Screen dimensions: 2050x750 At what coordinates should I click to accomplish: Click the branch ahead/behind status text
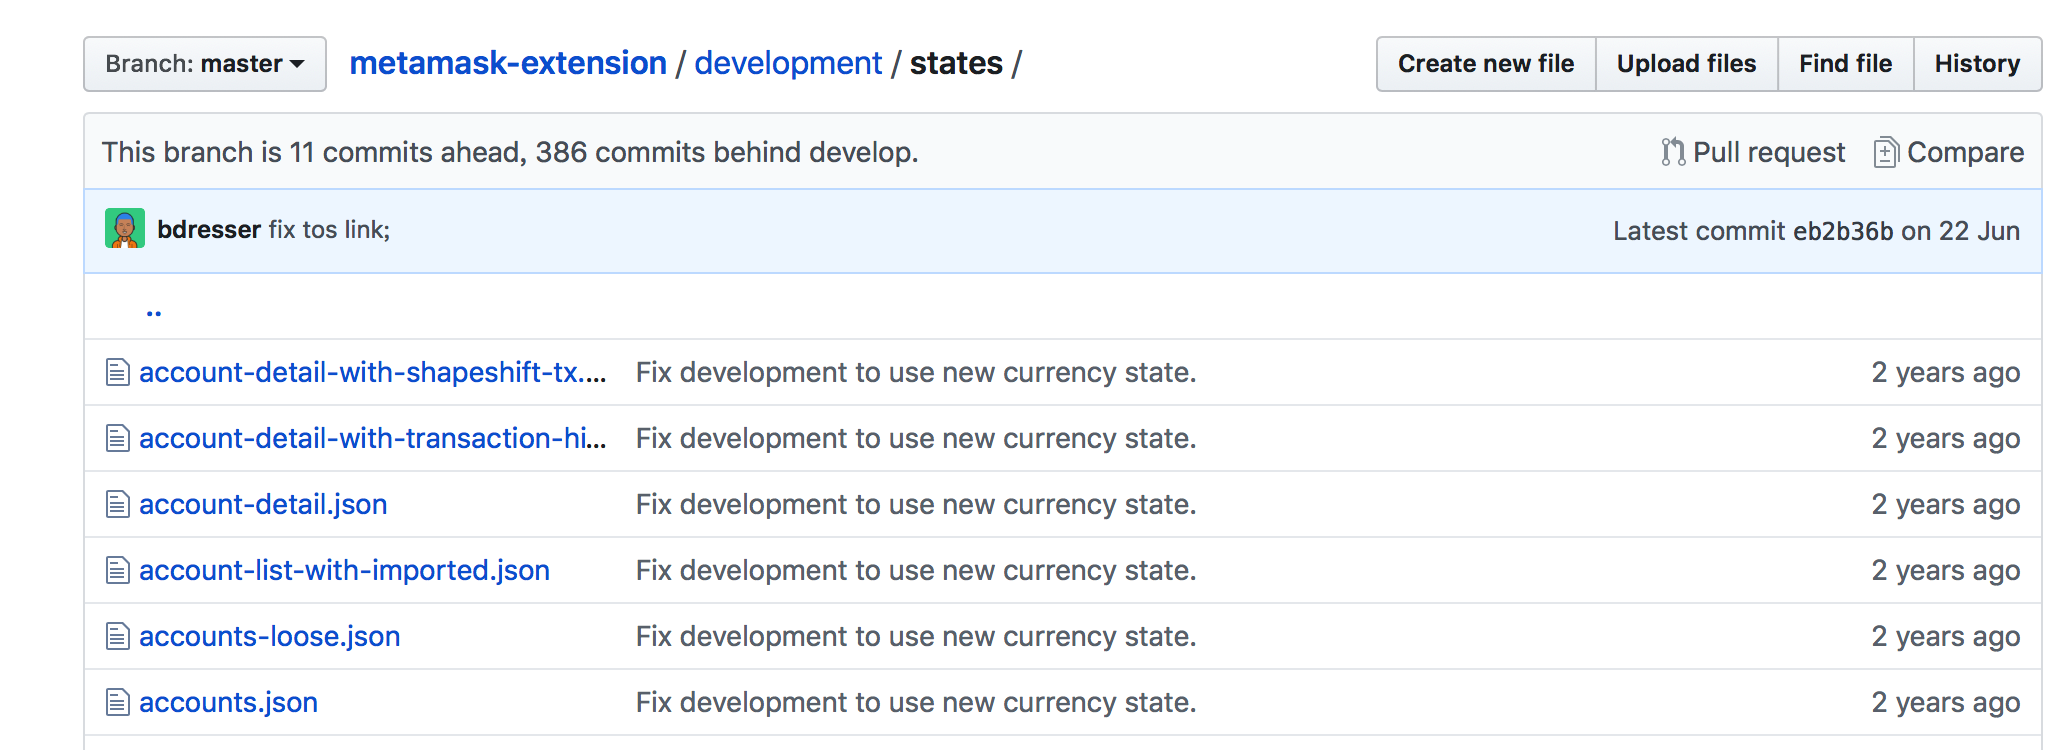point(510,152)
